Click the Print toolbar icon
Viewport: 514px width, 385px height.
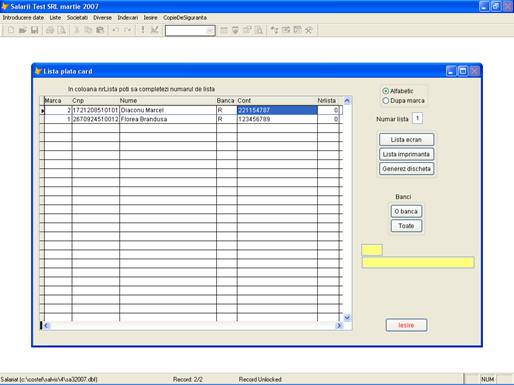[50, 30]
